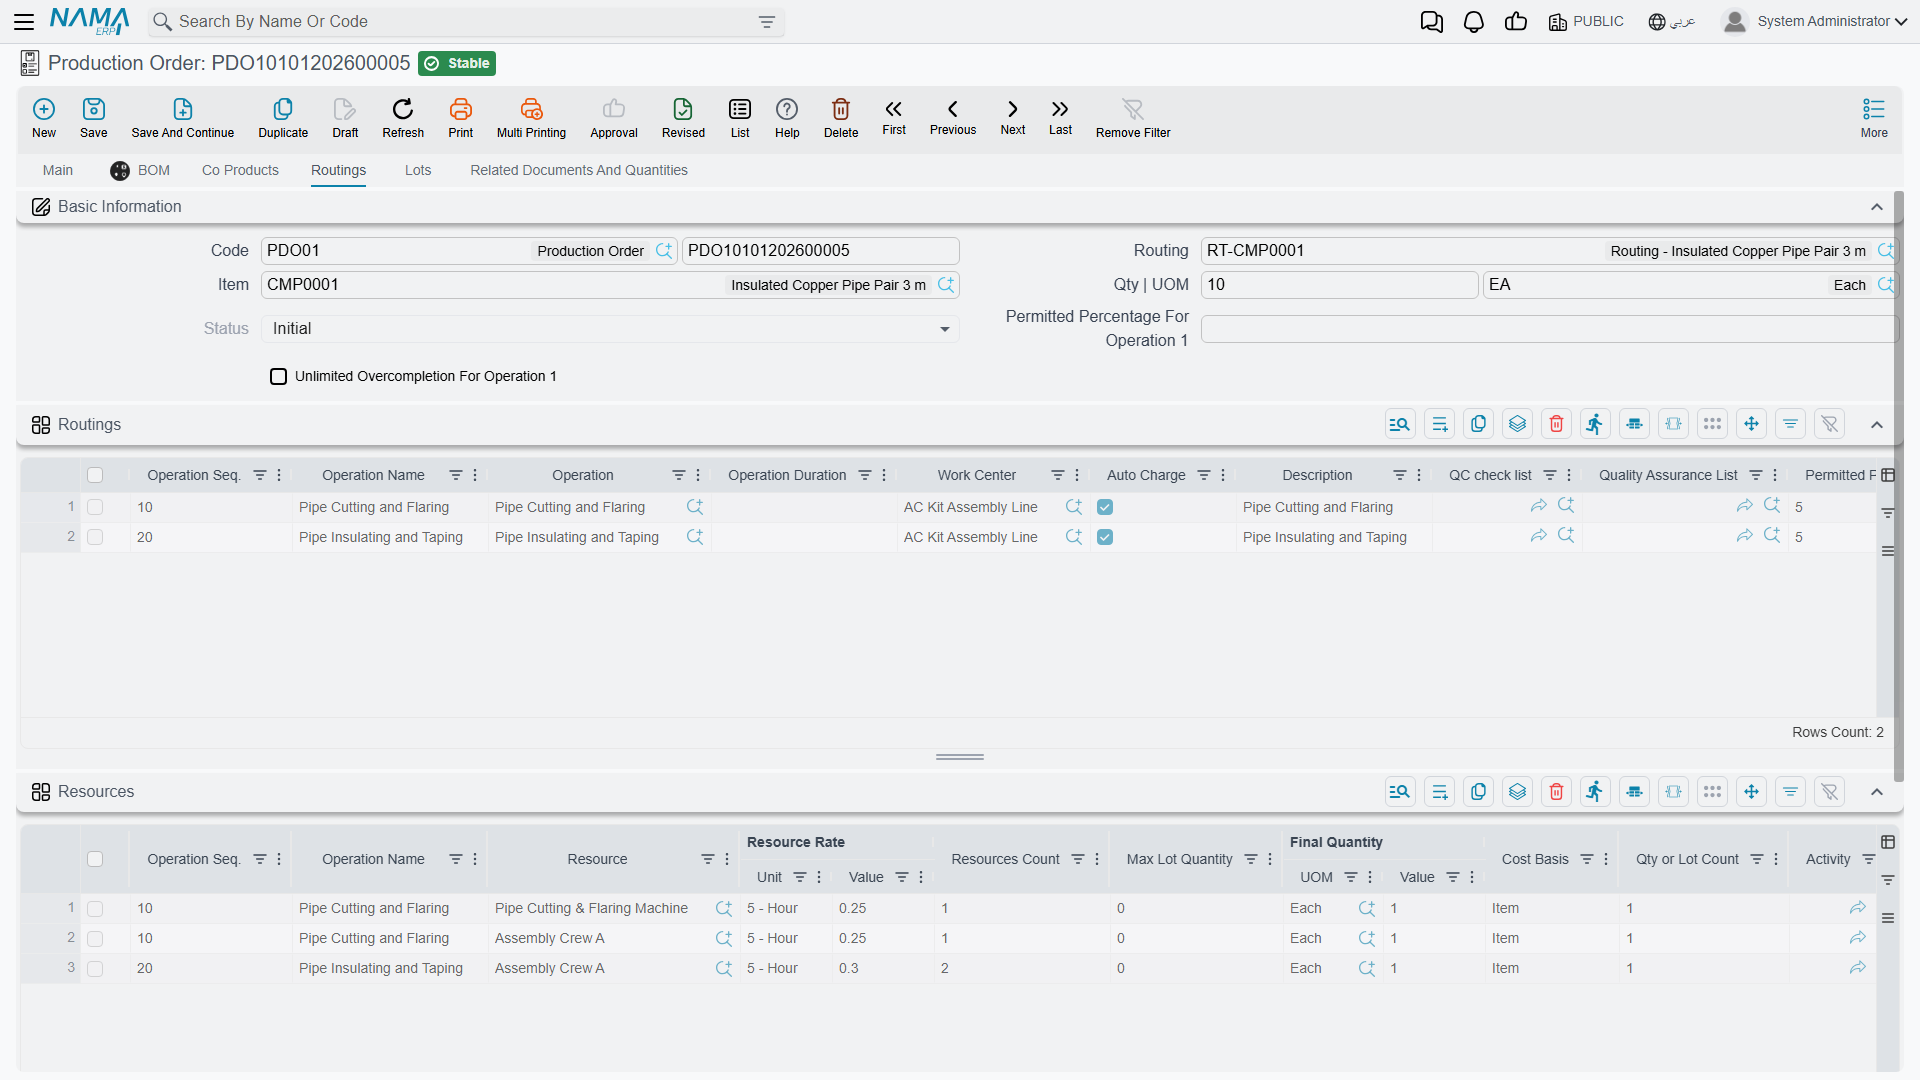Click the Search By Name Or Code field
This screenshot has width=1920, height=1080.
tap(465, 22)
